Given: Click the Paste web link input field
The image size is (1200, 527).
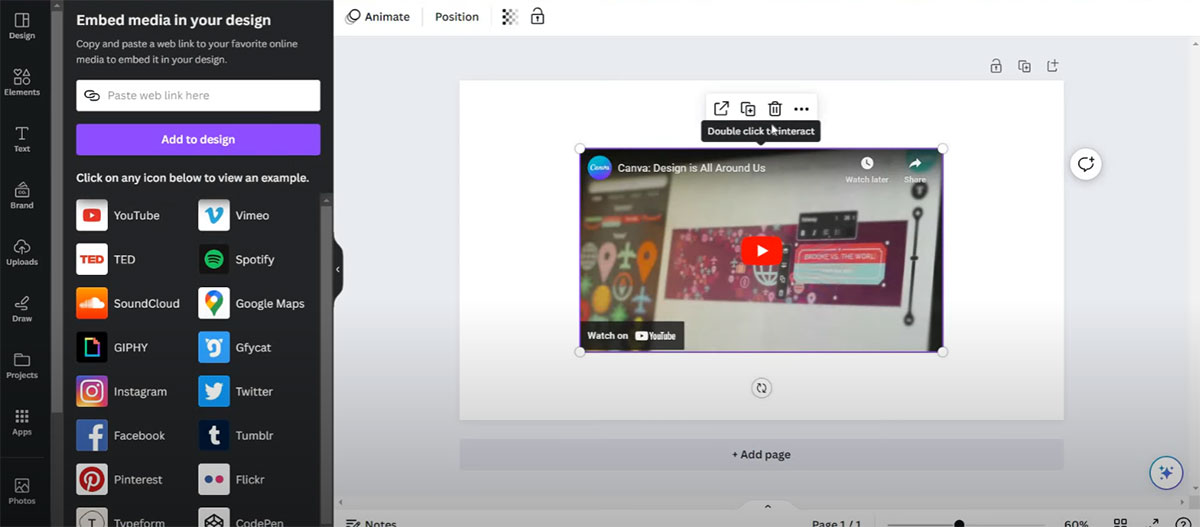Looking at the screenshot, I should point(198,95).
